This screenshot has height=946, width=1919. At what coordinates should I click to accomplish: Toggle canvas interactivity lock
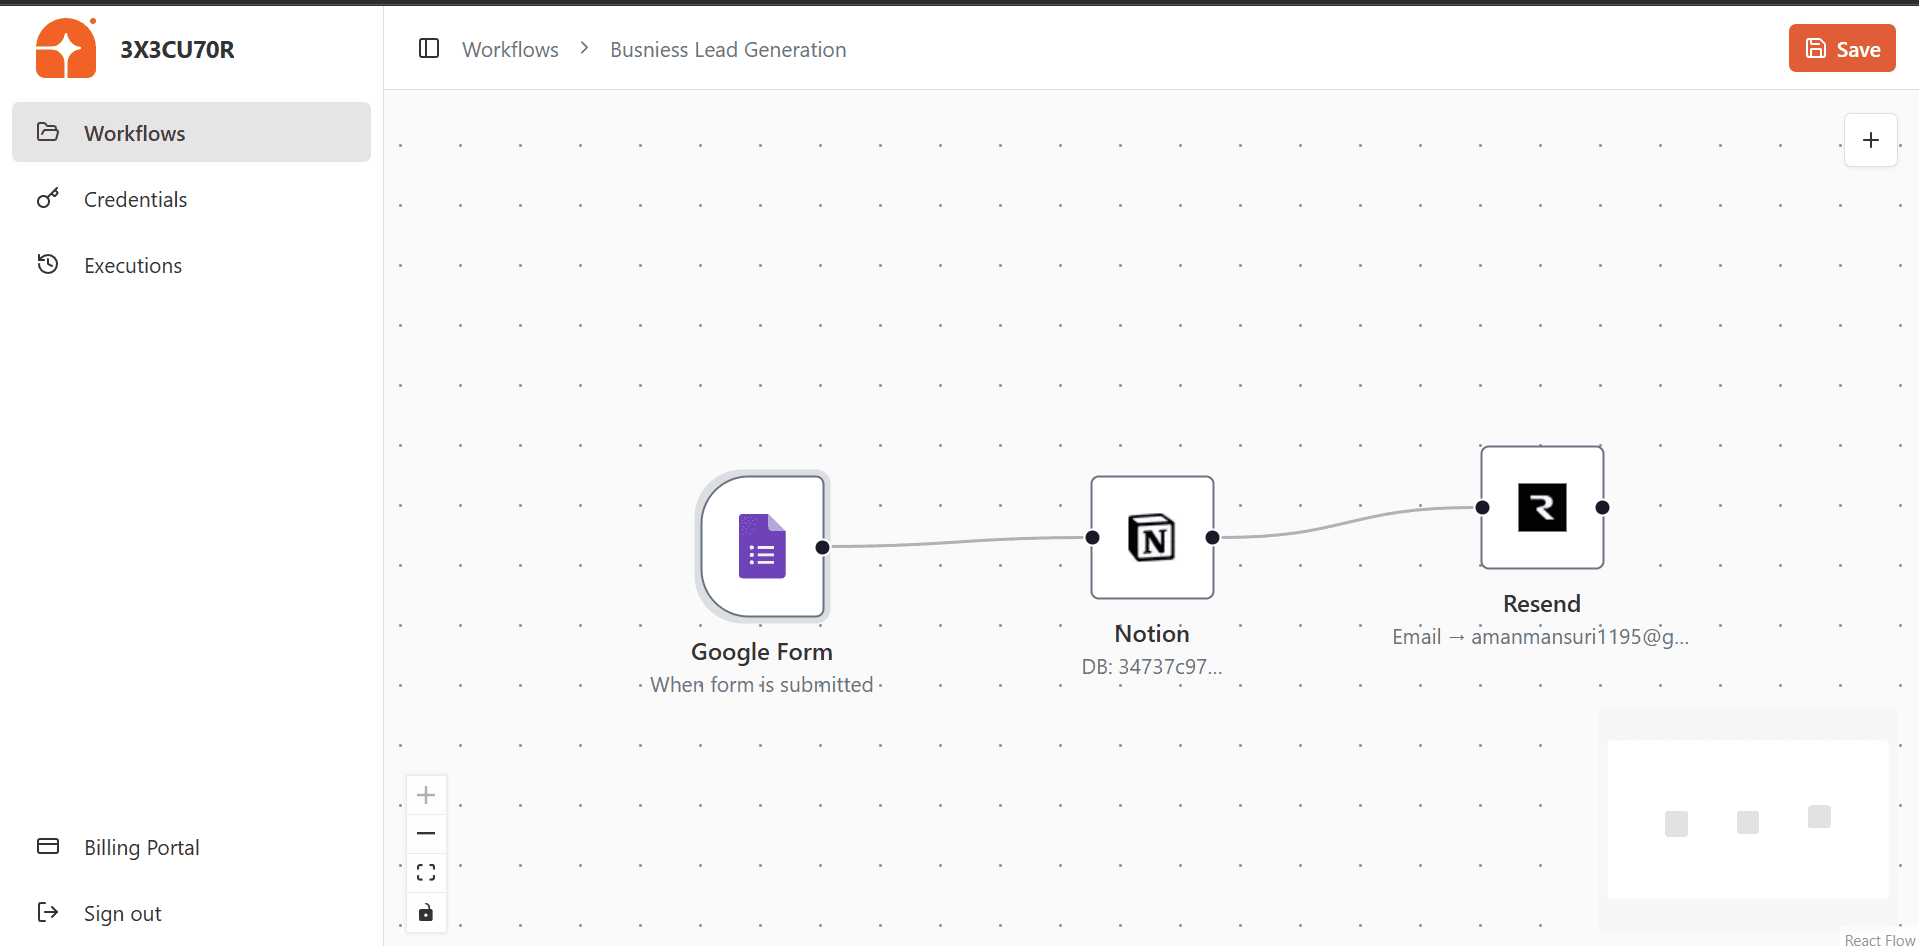[x=426, y=912]
